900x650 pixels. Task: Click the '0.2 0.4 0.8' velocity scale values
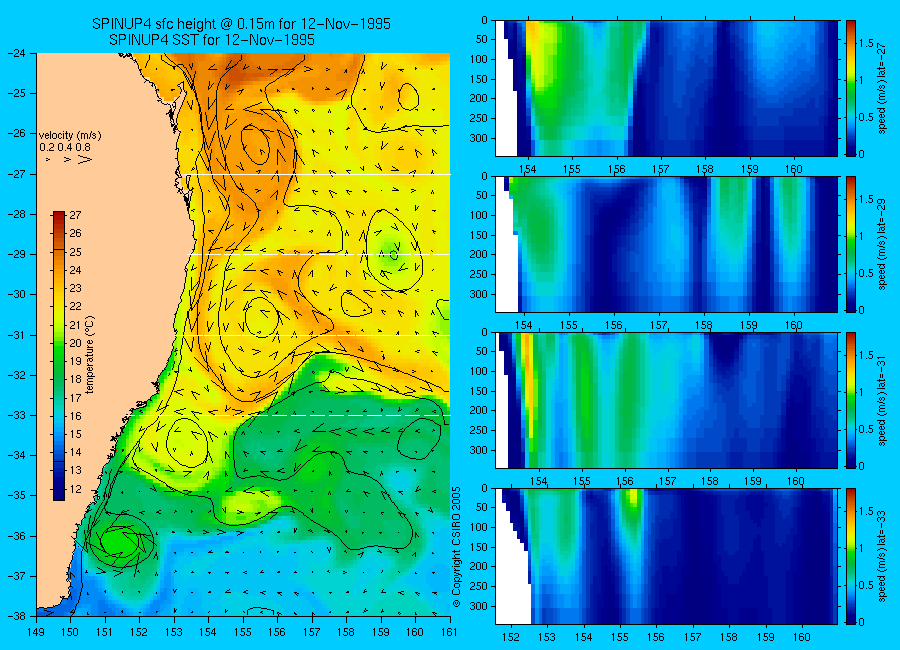pyautogui.click(x=65, y=147)
